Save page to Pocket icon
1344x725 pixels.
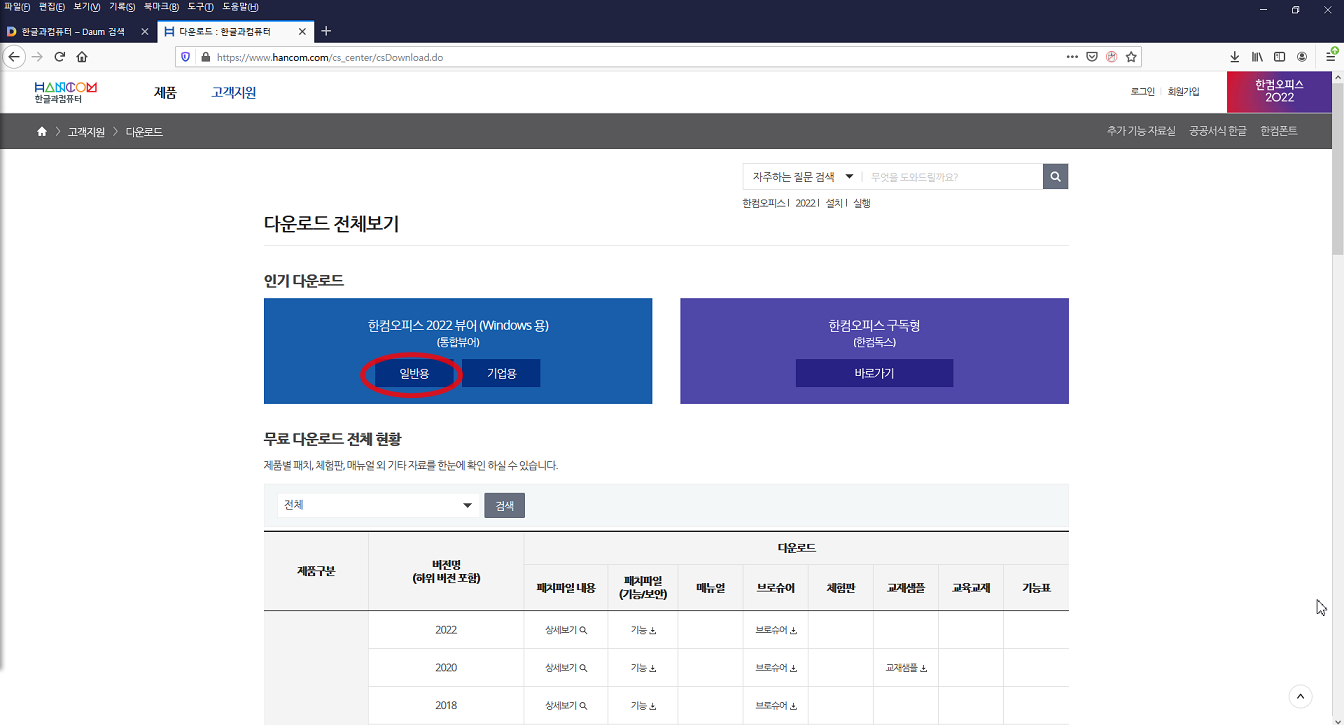coord(1093,57)
